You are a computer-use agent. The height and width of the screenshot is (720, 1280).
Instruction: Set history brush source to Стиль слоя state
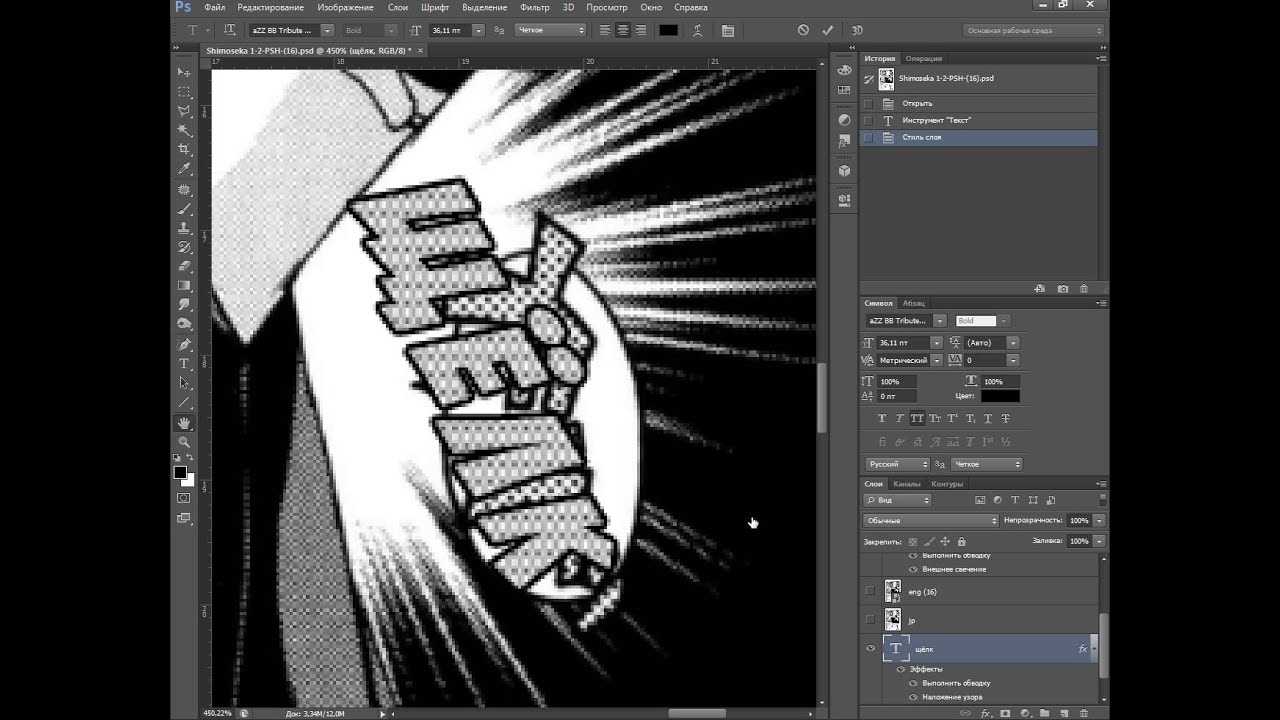point(868,137)
